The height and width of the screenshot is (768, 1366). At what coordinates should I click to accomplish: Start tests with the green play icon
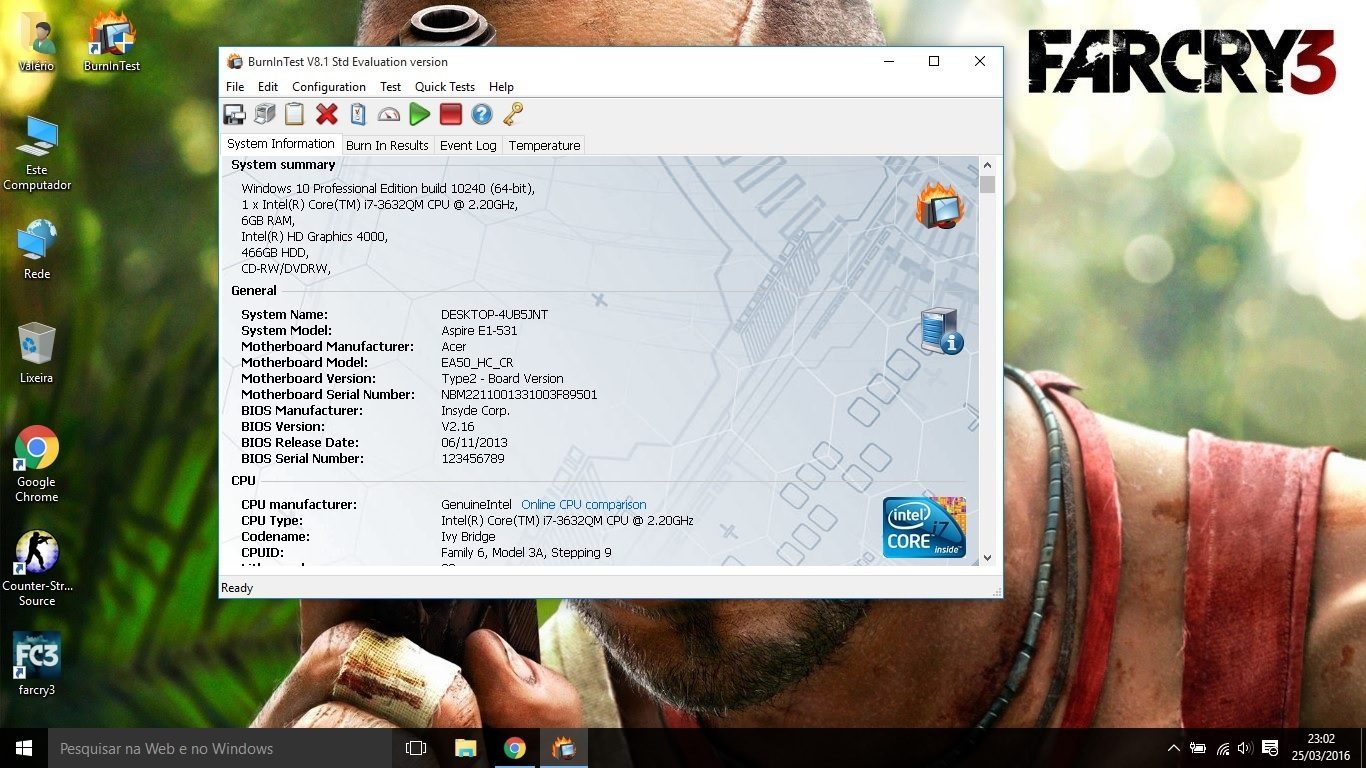(420, 114)
